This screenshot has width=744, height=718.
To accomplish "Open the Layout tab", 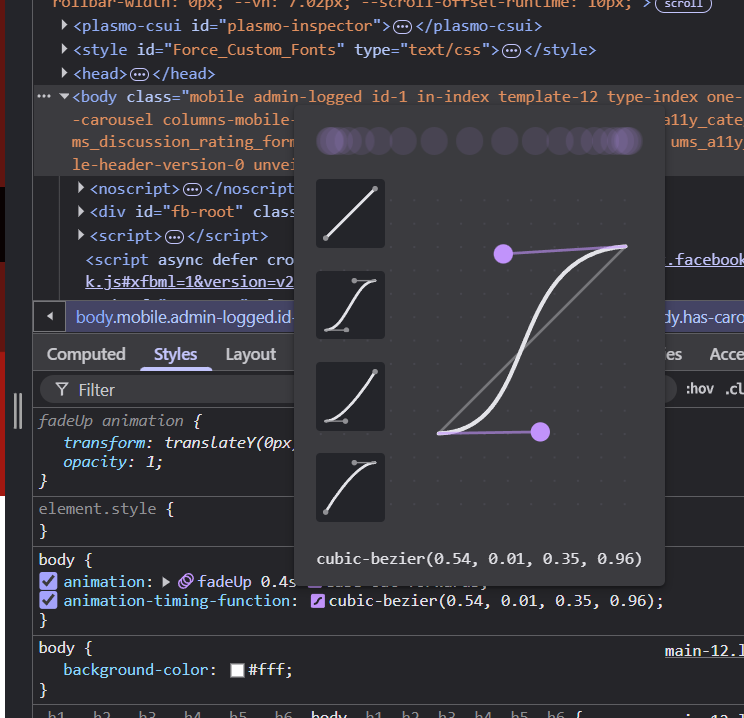I will click(x=250, y=354).
